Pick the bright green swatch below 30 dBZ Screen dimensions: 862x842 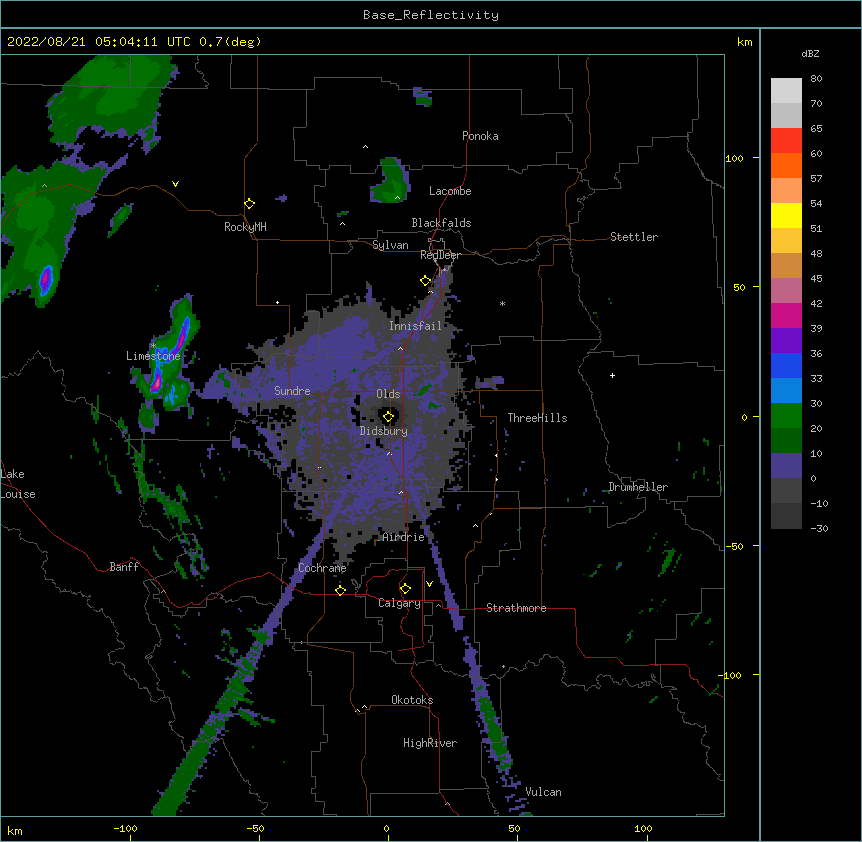[786, 416]
